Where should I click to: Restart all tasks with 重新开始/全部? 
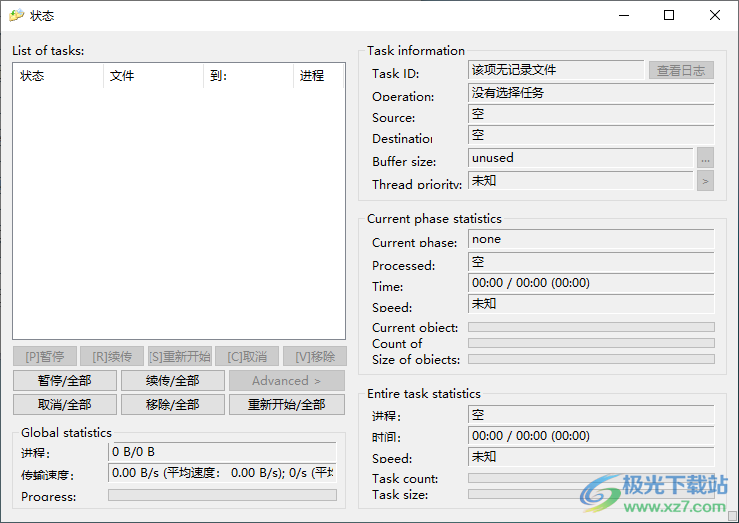[x=287, y=404]
